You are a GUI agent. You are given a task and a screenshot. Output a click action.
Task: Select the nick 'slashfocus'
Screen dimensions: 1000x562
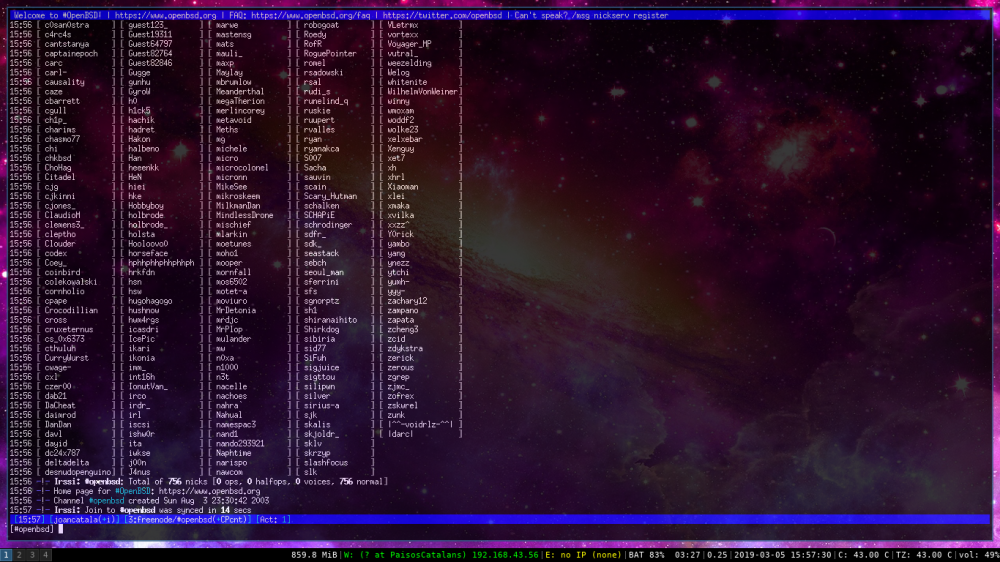(326, 462)
